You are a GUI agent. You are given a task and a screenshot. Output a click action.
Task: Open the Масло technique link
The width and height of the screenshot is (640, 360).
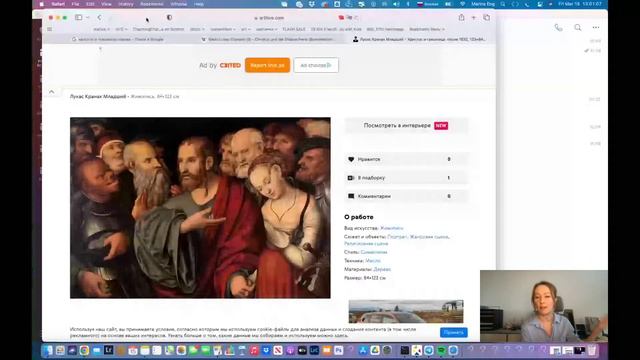click(373, 260)
